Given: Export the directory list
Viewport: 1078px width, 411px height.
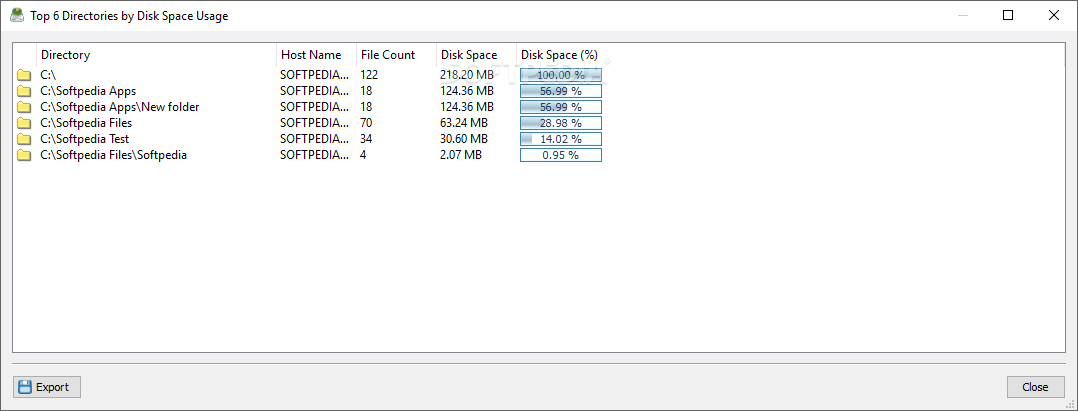Looking at the screenshot, I should pos(47,387).
